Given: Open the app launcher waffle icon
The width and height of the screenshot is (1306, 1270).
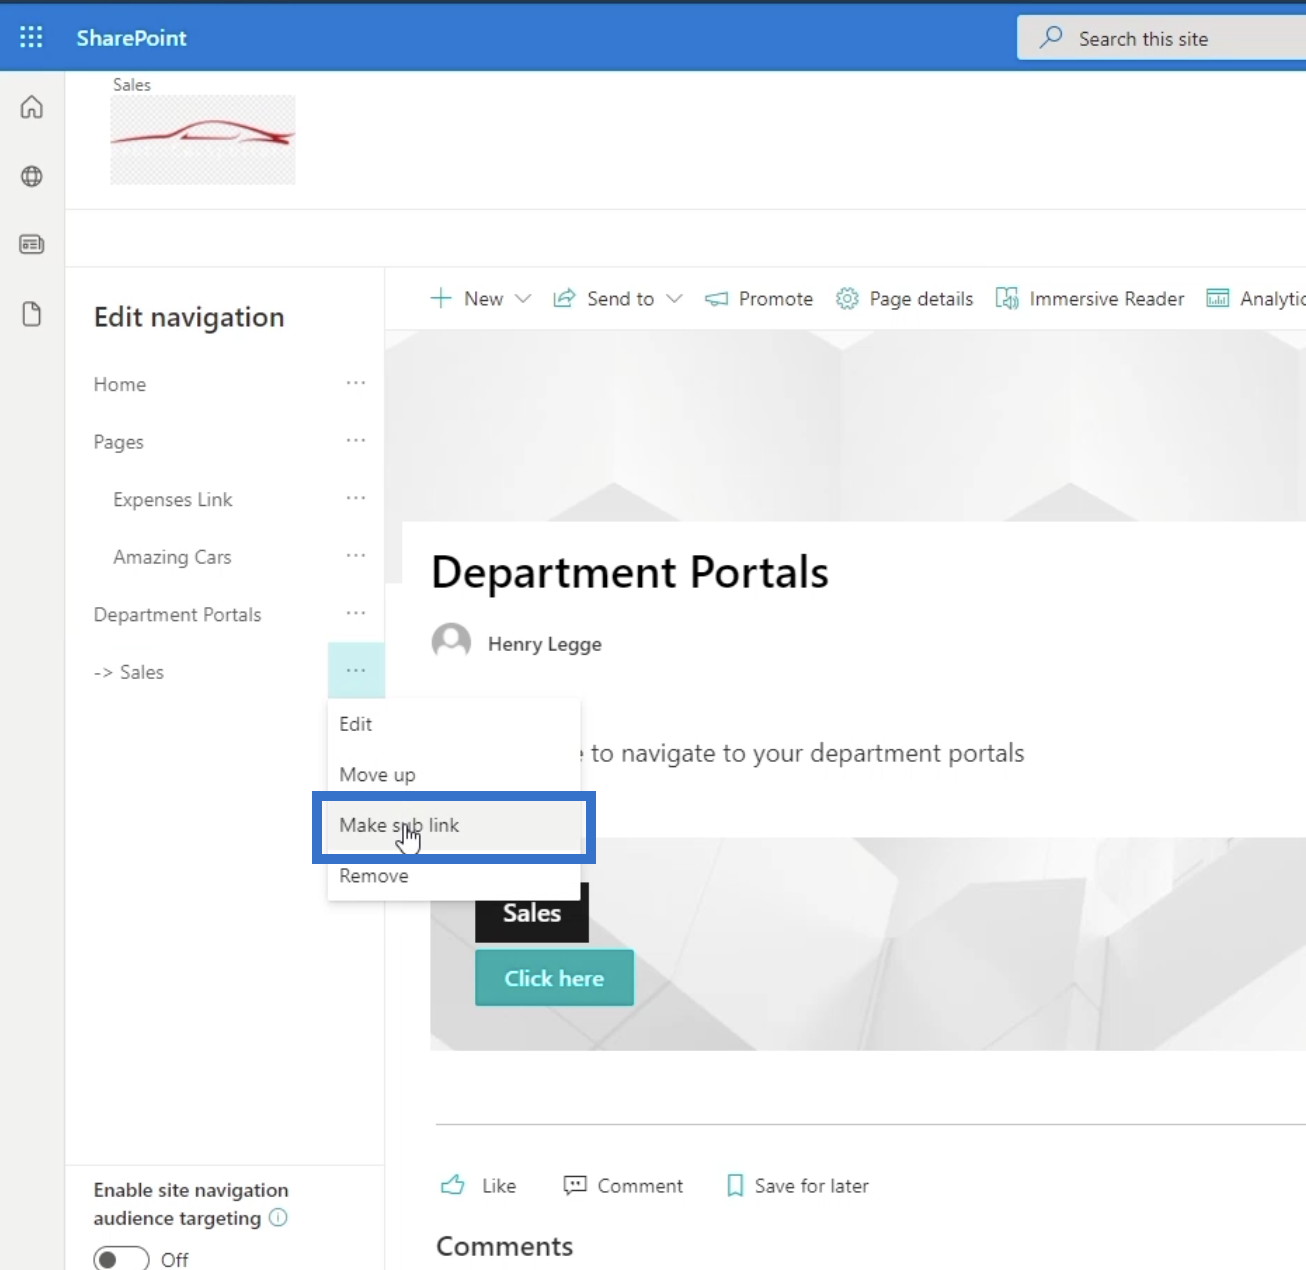Looking at the screenshot, I should coord(31,38).
